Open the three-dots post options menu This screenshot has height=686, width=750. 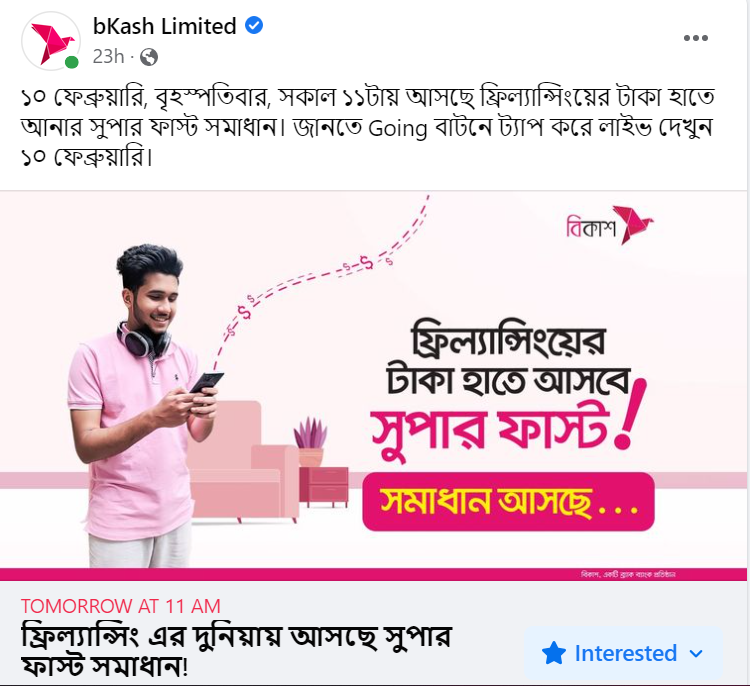click(x=695, y=38)
